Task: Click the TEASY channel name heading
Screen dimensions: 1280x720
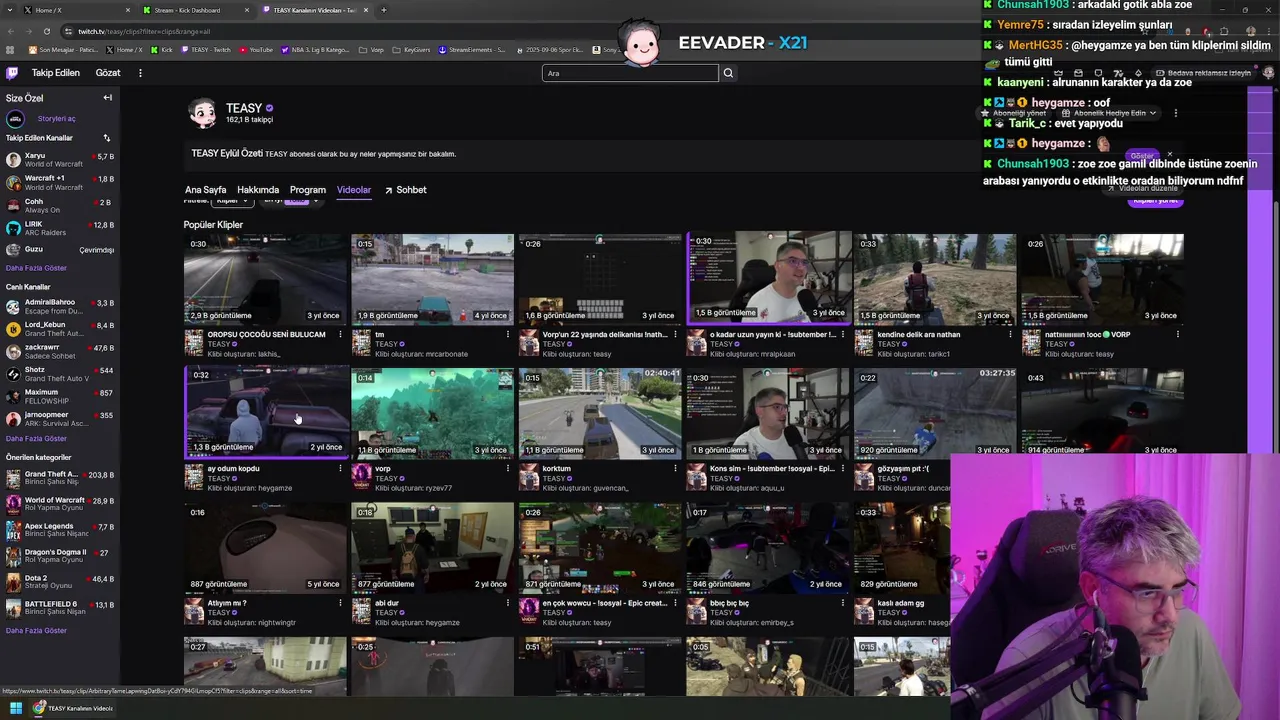Action: [244, 108]
